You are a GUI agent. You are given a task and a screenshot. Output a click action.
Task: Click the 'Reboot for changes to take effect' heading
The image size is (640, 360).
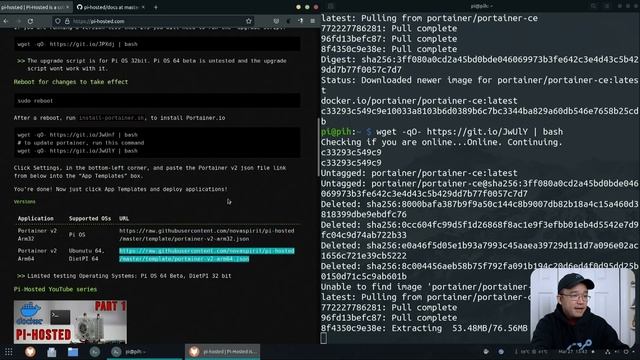point(71,82)
